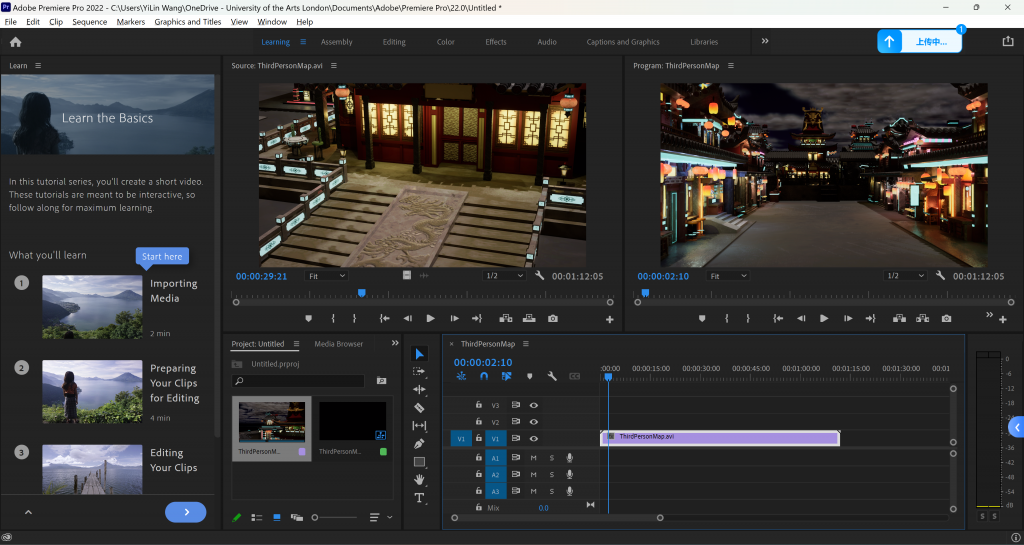
Task: Toggle V2 track output eye
Action: click(x=534, y=422)
